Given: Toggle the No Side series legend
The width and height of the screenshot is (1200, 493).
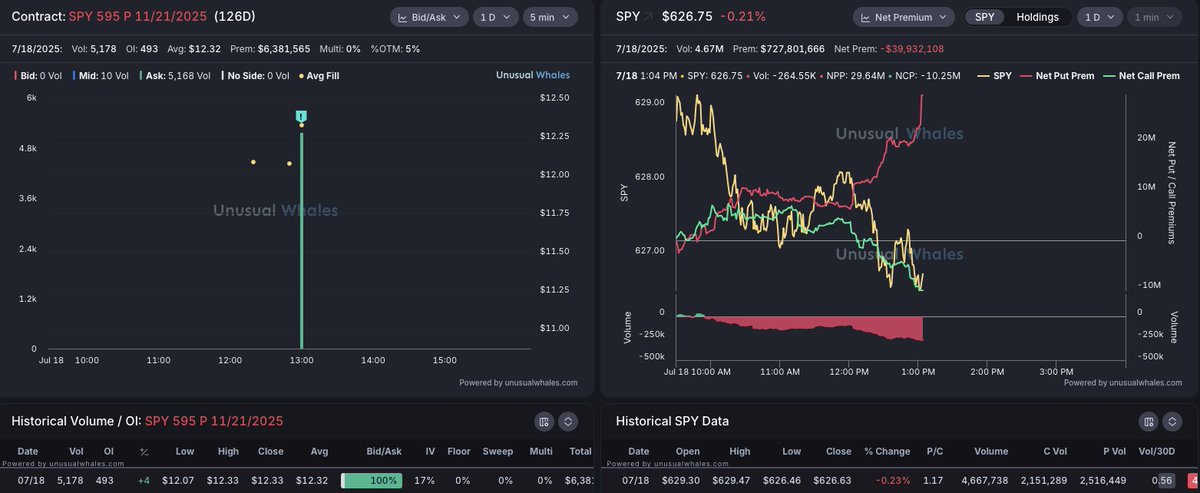Looking at the screenshot, I should 255,75.
